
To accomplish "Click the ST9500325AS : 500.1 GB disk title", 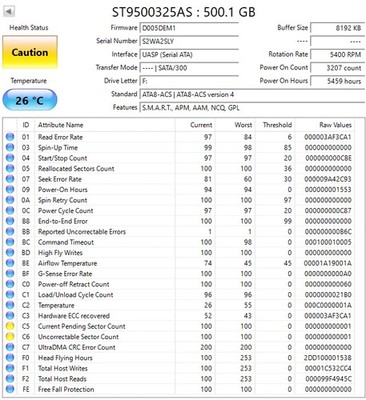I will [x=183, y=12].
